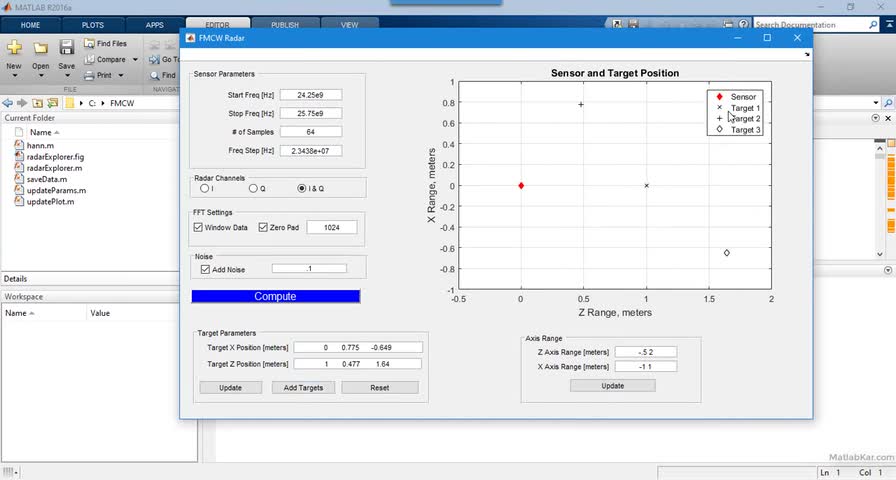
Task: Click the browse-for-folder icon
Action: [x=53, y=103]
